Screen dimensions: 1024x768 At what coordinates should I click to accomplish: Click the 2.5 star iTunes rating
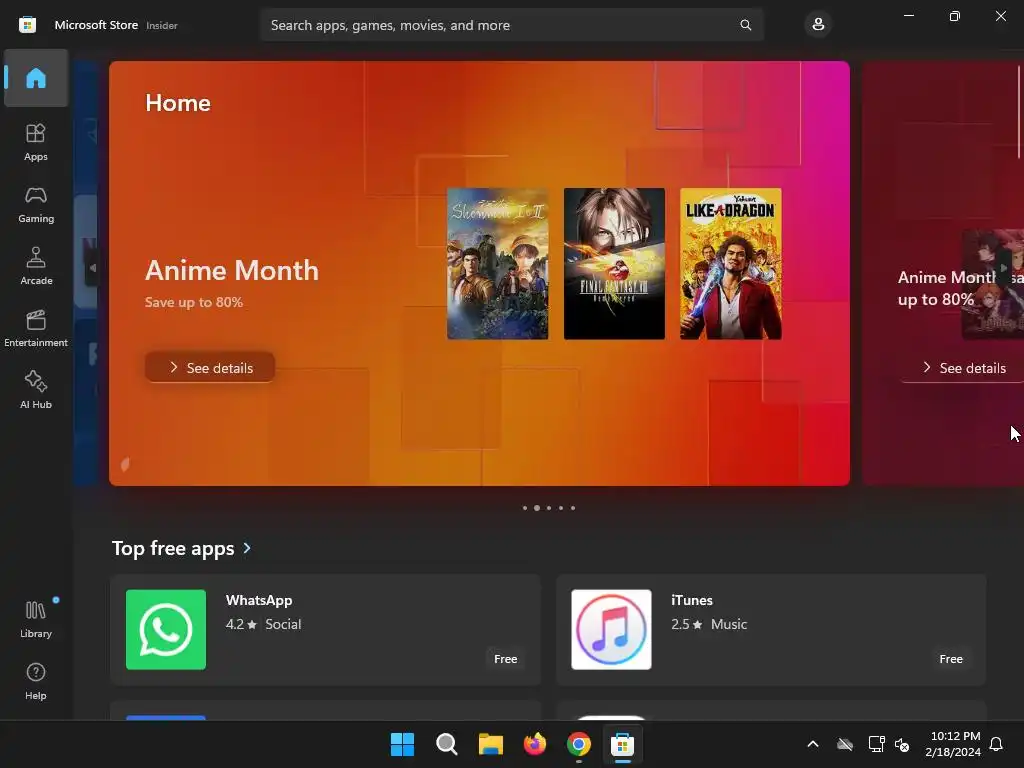tap(686, 624)
